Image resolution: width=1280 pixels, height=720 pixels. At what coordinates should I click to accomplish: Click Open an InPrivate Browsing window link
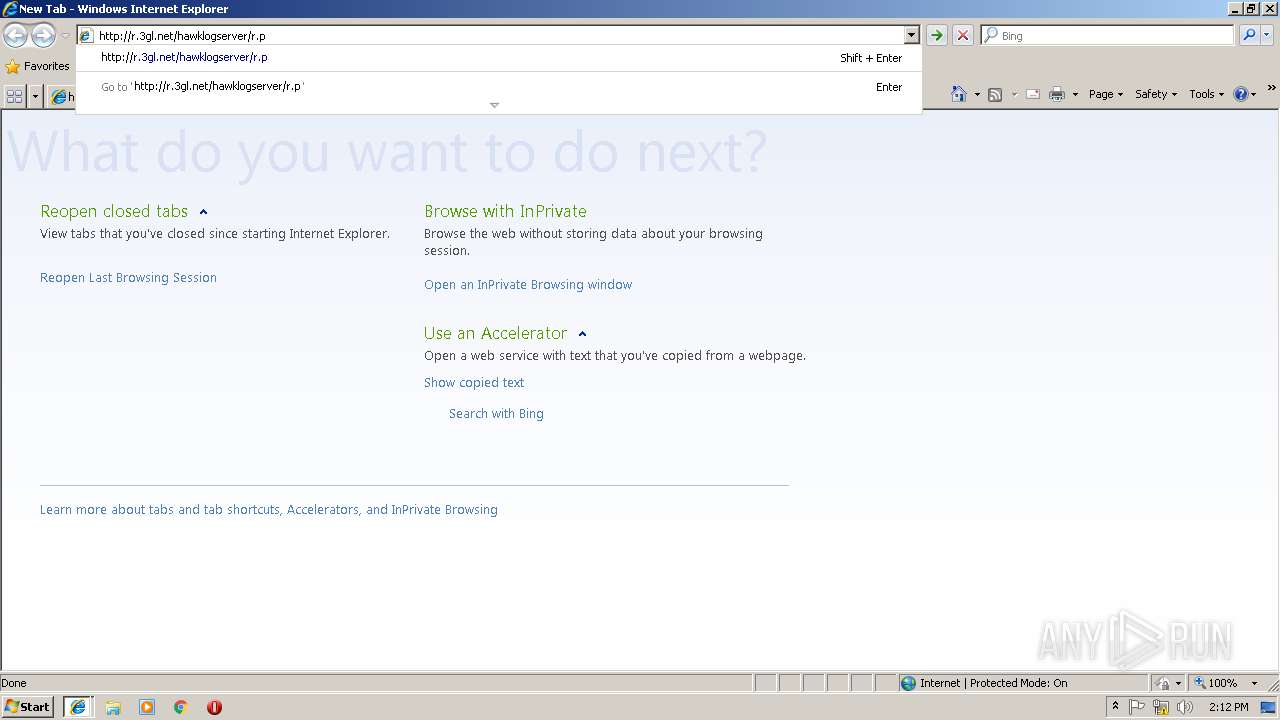tap(528, 285)
